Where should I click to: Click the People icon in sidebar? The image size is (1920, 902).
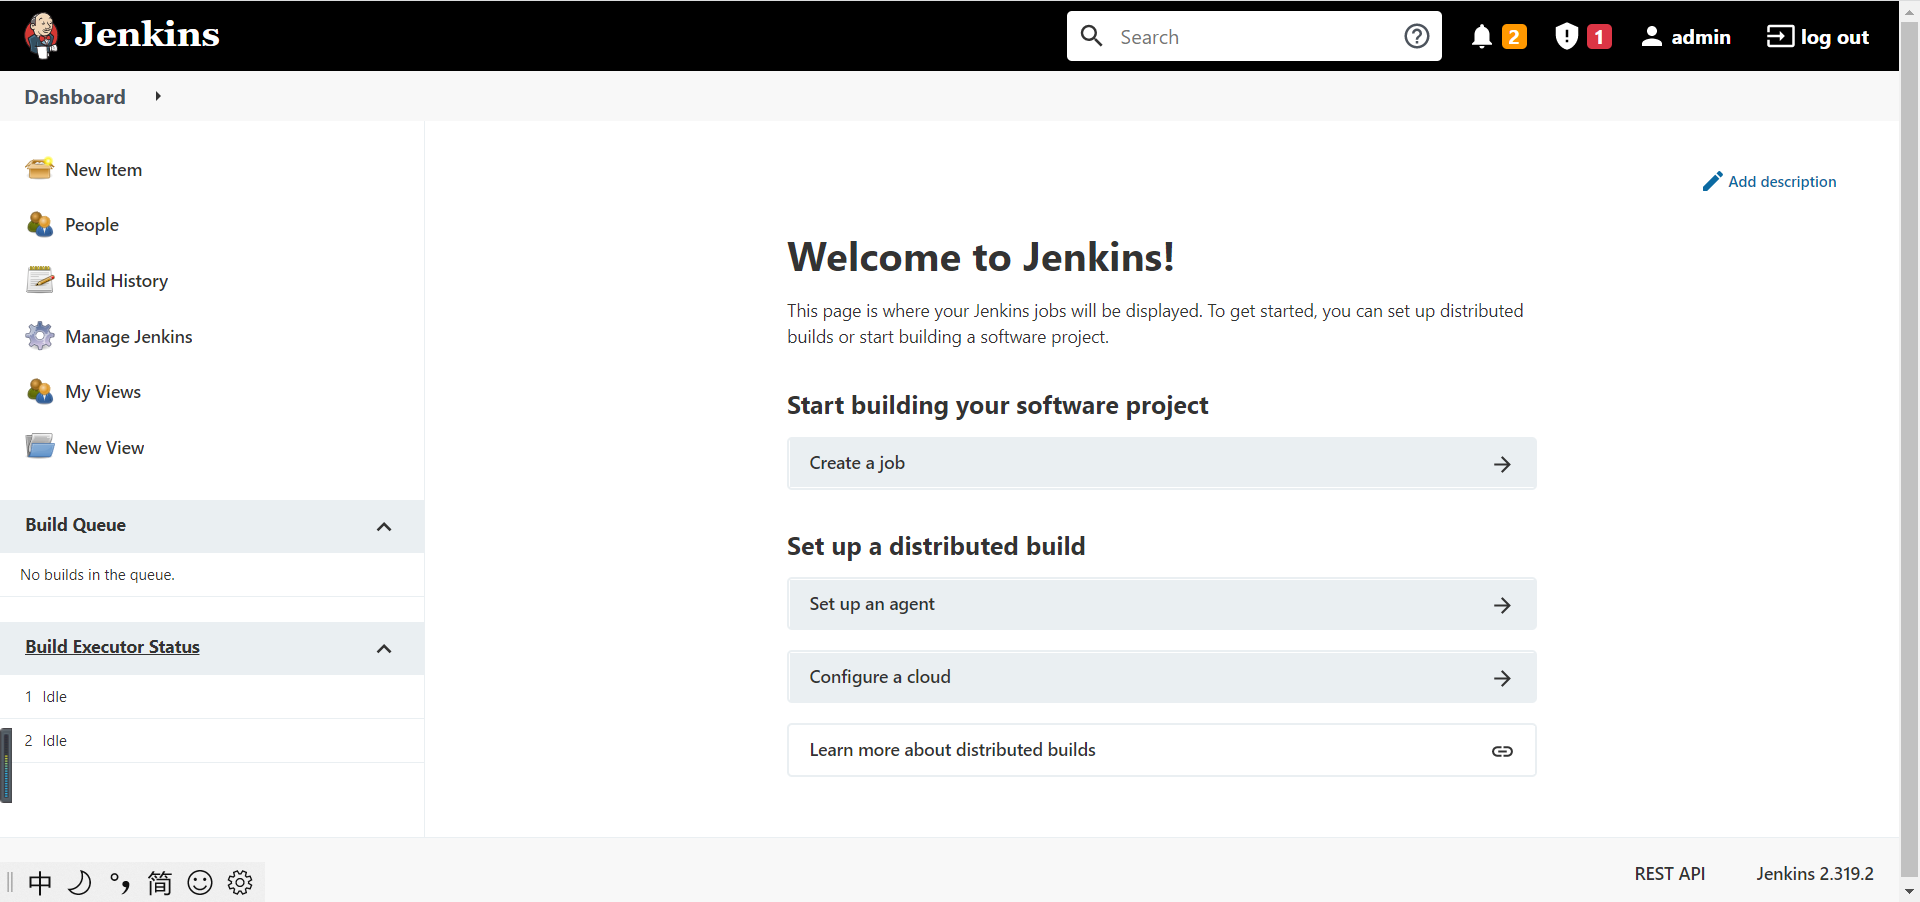point(40,224)
